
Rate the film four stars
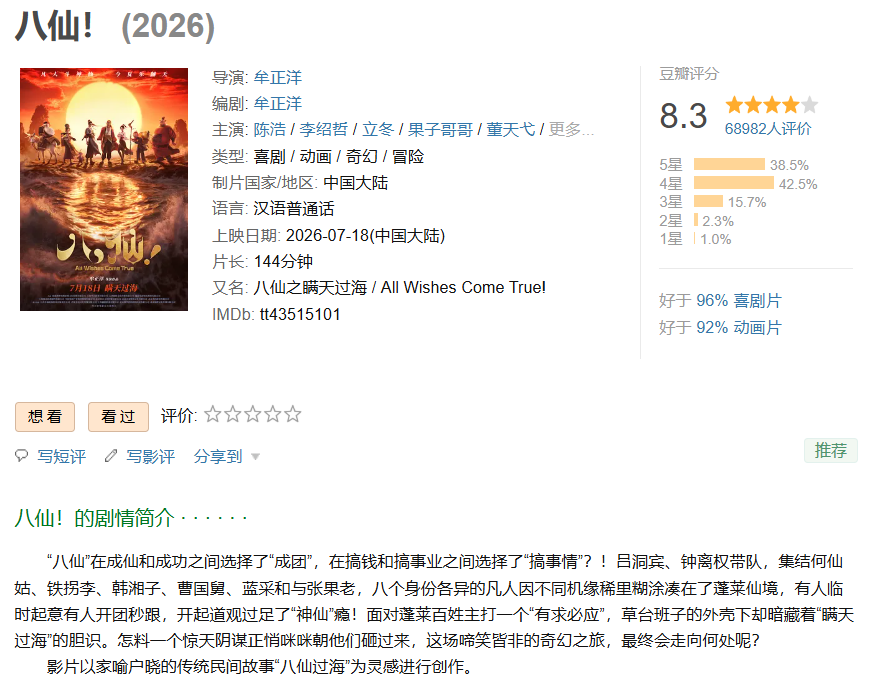[273, 415]
